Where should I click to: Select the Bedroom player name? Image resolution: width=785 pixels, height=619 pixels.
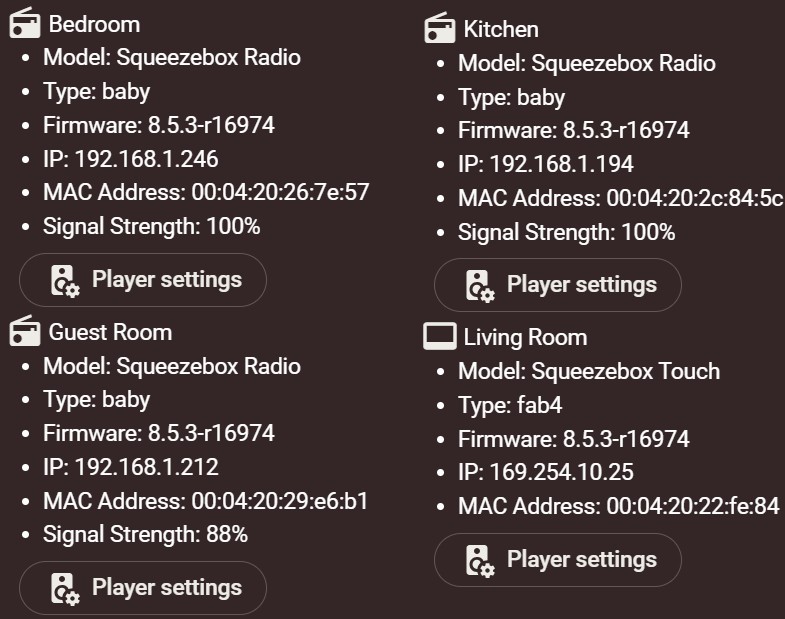click(x=94, y=24)
